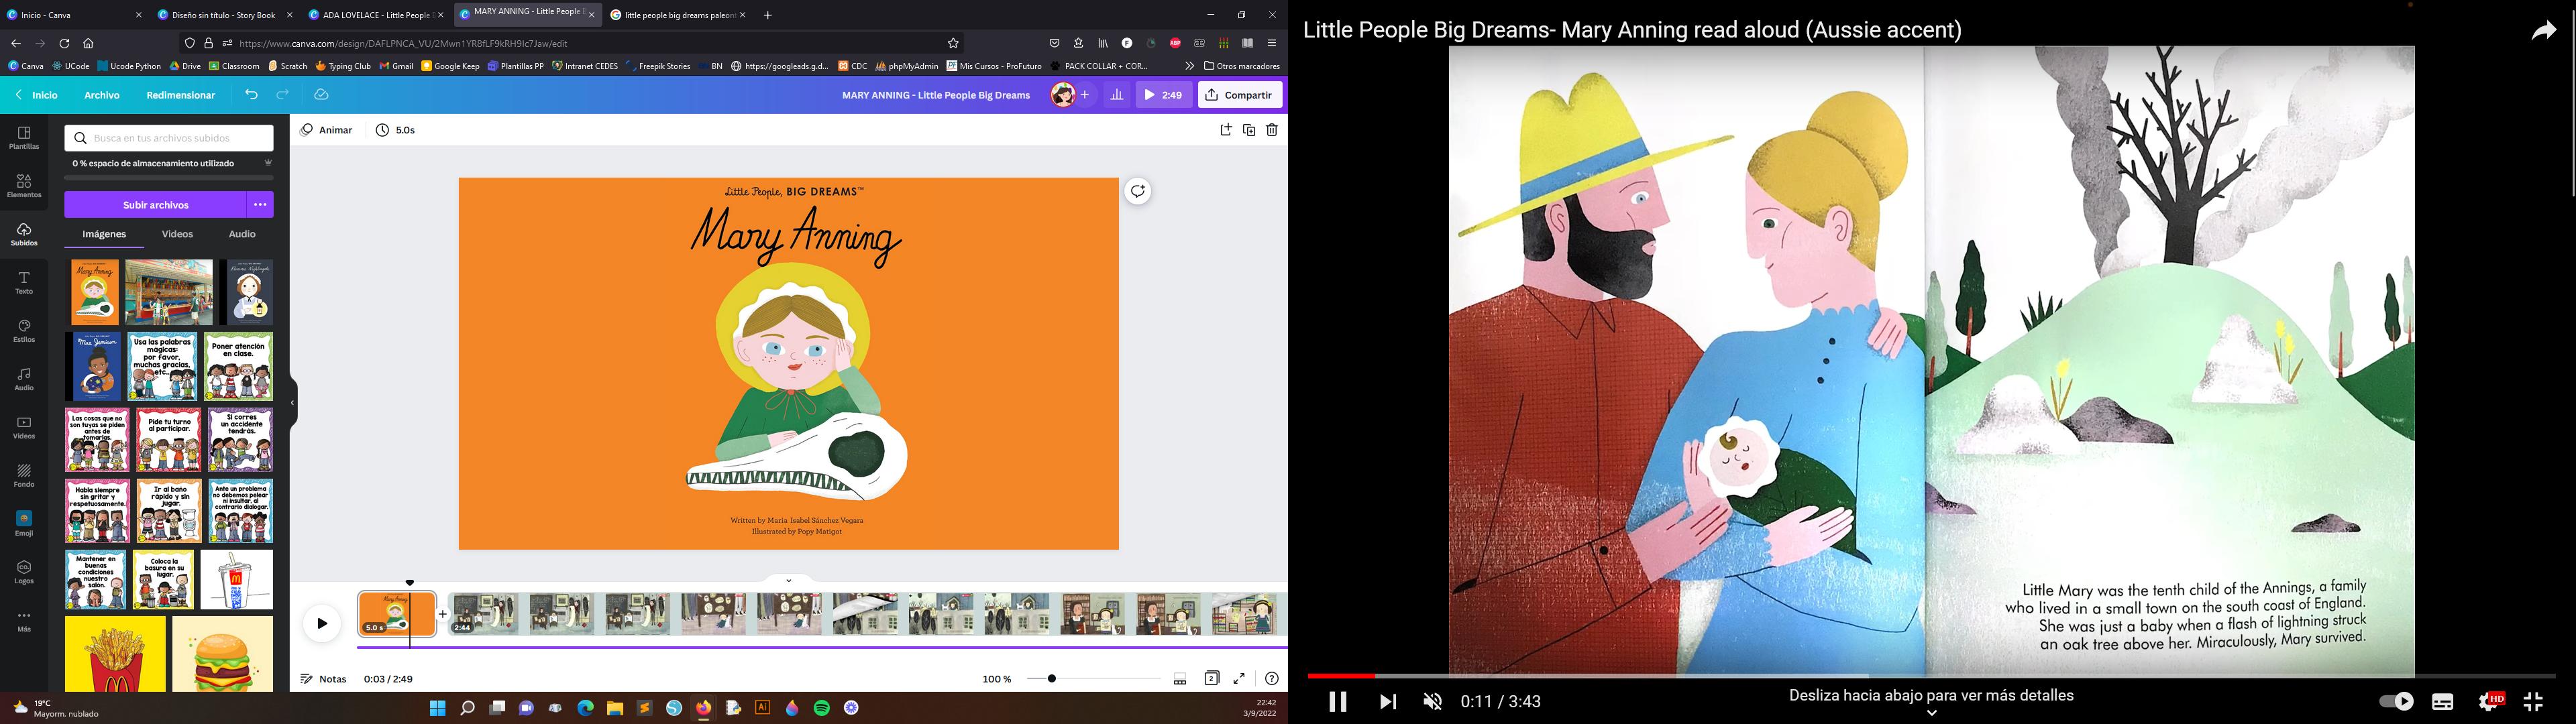The image size is (2576, 724).
Task: Delete the current page with trash icon
Action: 1272,130
